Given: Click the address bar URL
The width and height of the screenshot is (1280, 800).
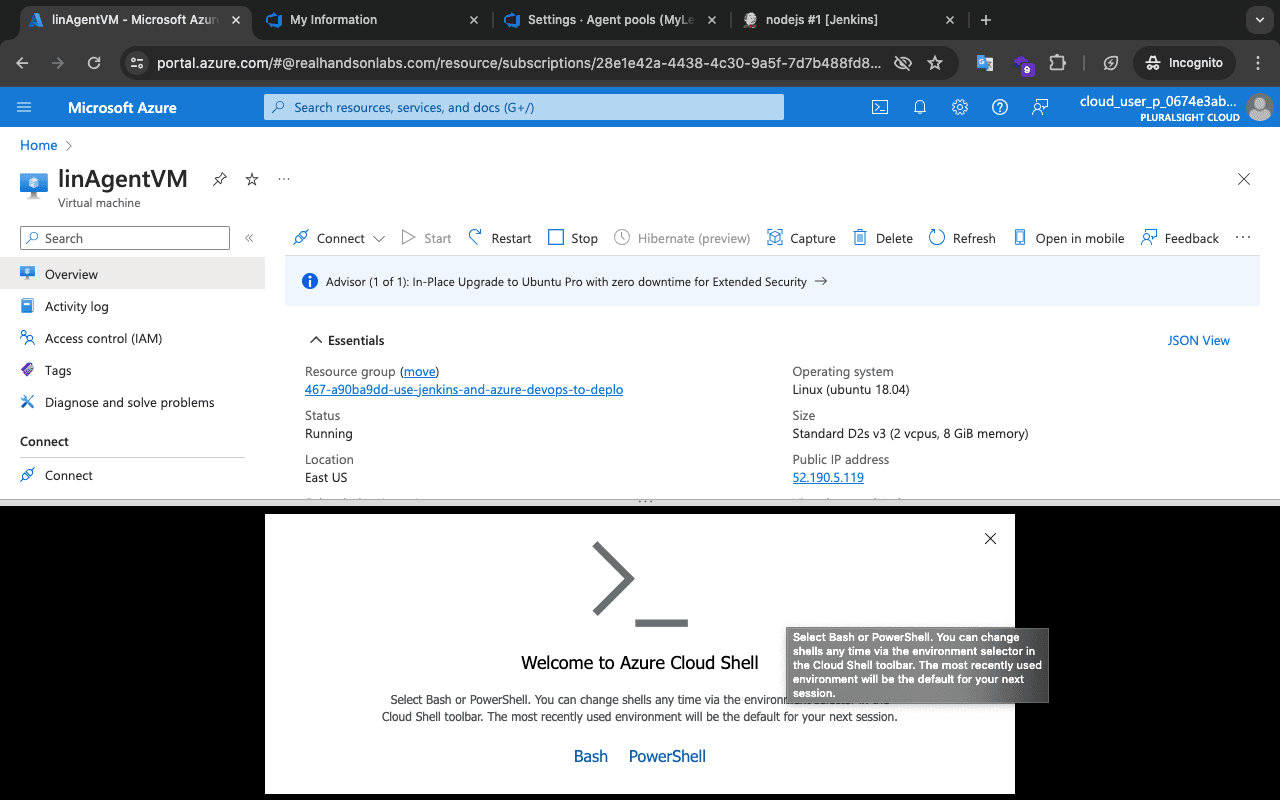Looking at the screenshot, I should click(x=519, y=63).
